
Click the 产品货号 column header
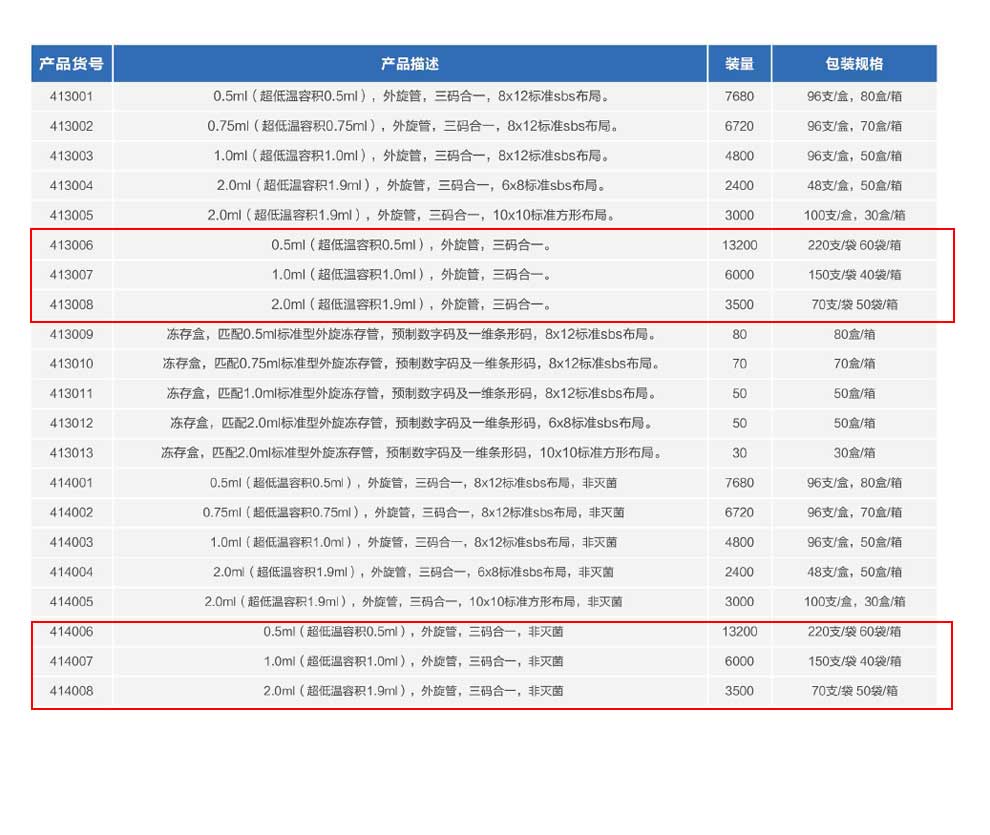coord(71,64)
